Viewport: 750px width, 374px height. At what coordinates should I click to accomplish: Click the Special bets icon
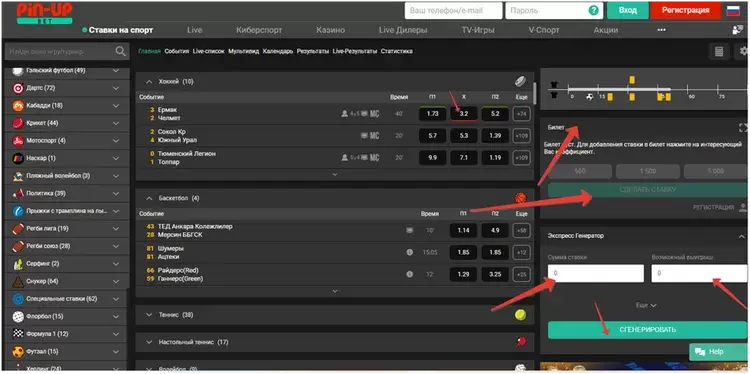click(x=18, y=299)
